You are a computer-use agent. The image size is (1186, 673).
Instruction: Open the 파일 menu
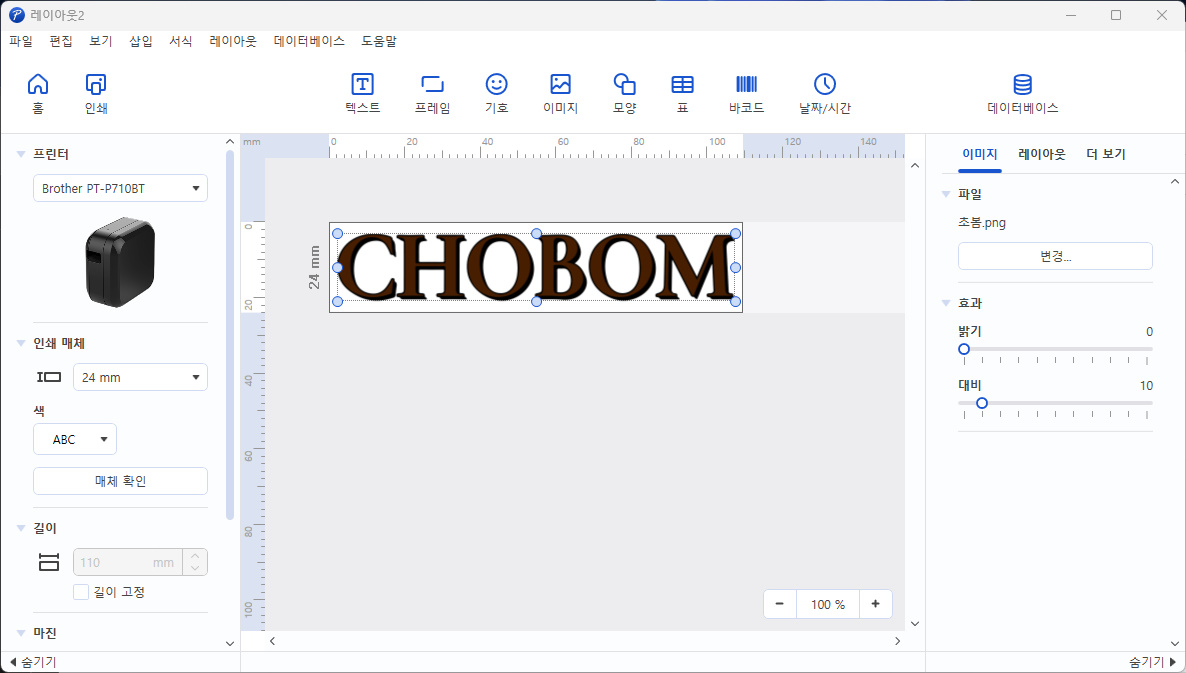pyautogui.click(x=21, y=41)
